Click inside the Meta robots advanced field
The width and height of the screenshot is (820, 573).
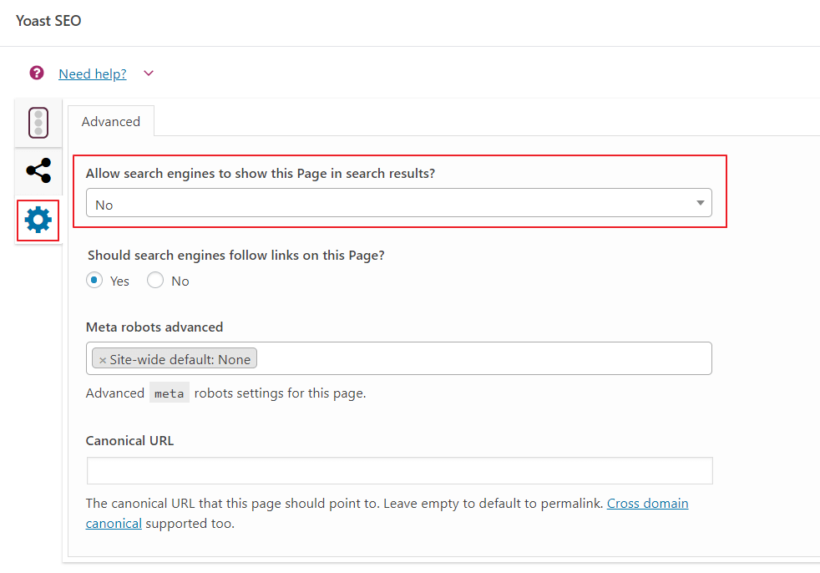[x=398, y=358]
